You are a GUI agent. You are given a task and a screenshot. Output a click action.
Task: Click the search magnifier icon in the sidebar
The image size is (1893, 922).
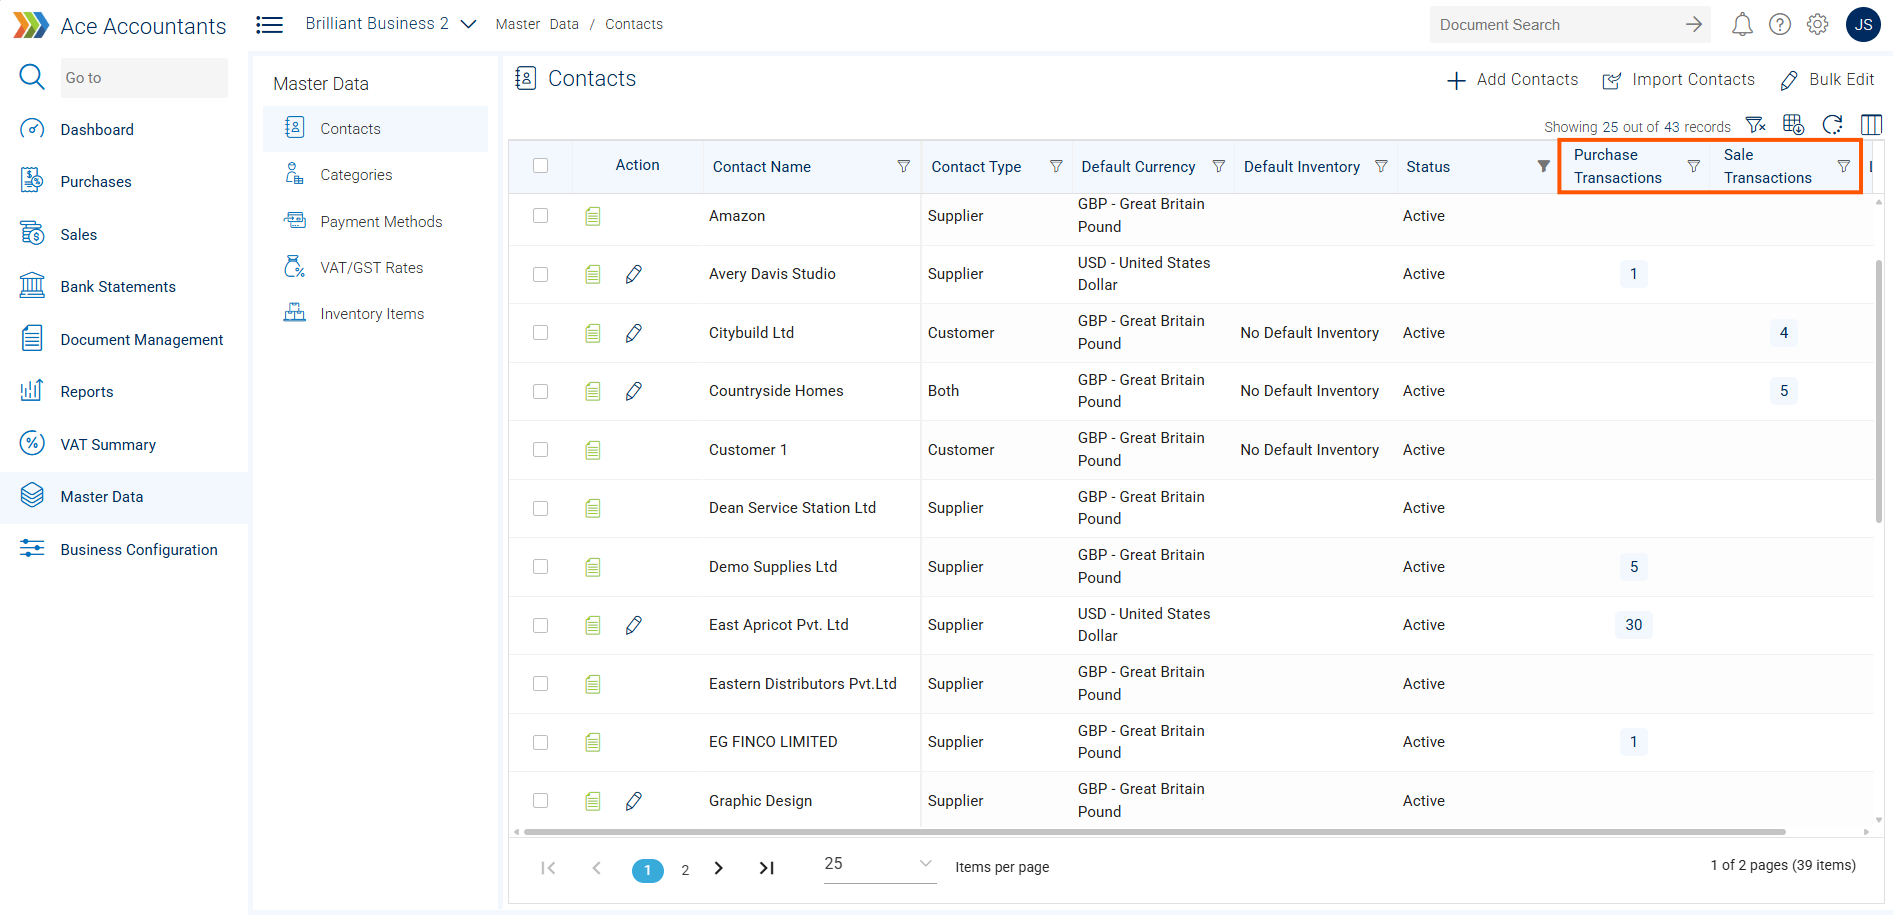click(x=32, y=77)
